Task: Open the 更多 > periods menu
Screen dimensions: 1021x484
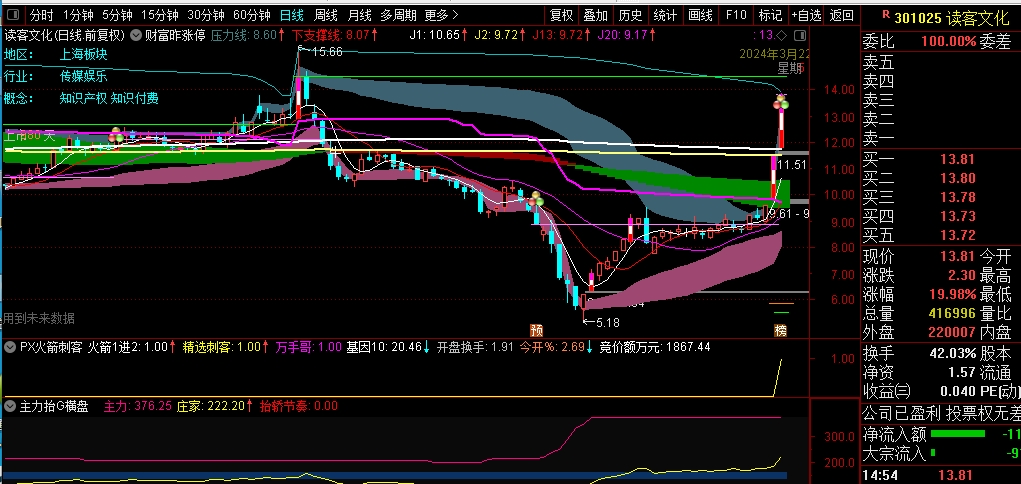Action: pyautogui.click(x=441, y=14)
